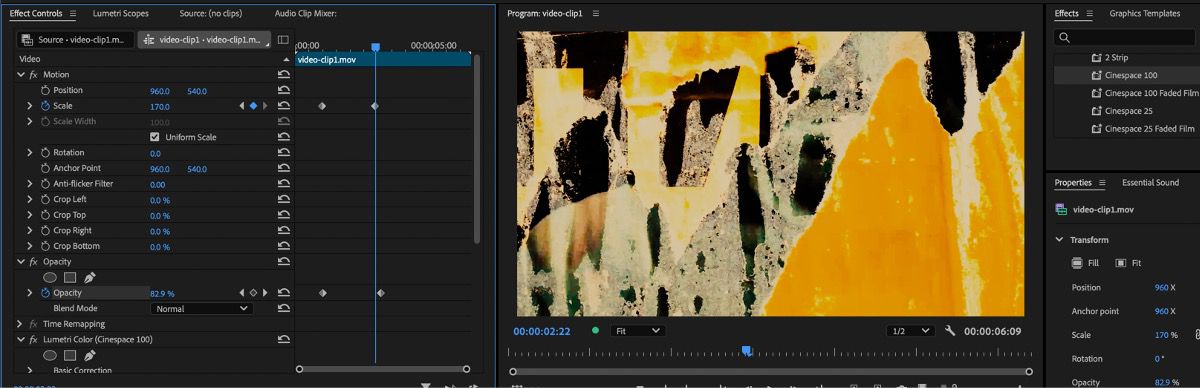Go to previous Scale keyframe
Viewport: 1200px width, 388px height.
coord(241,106)
